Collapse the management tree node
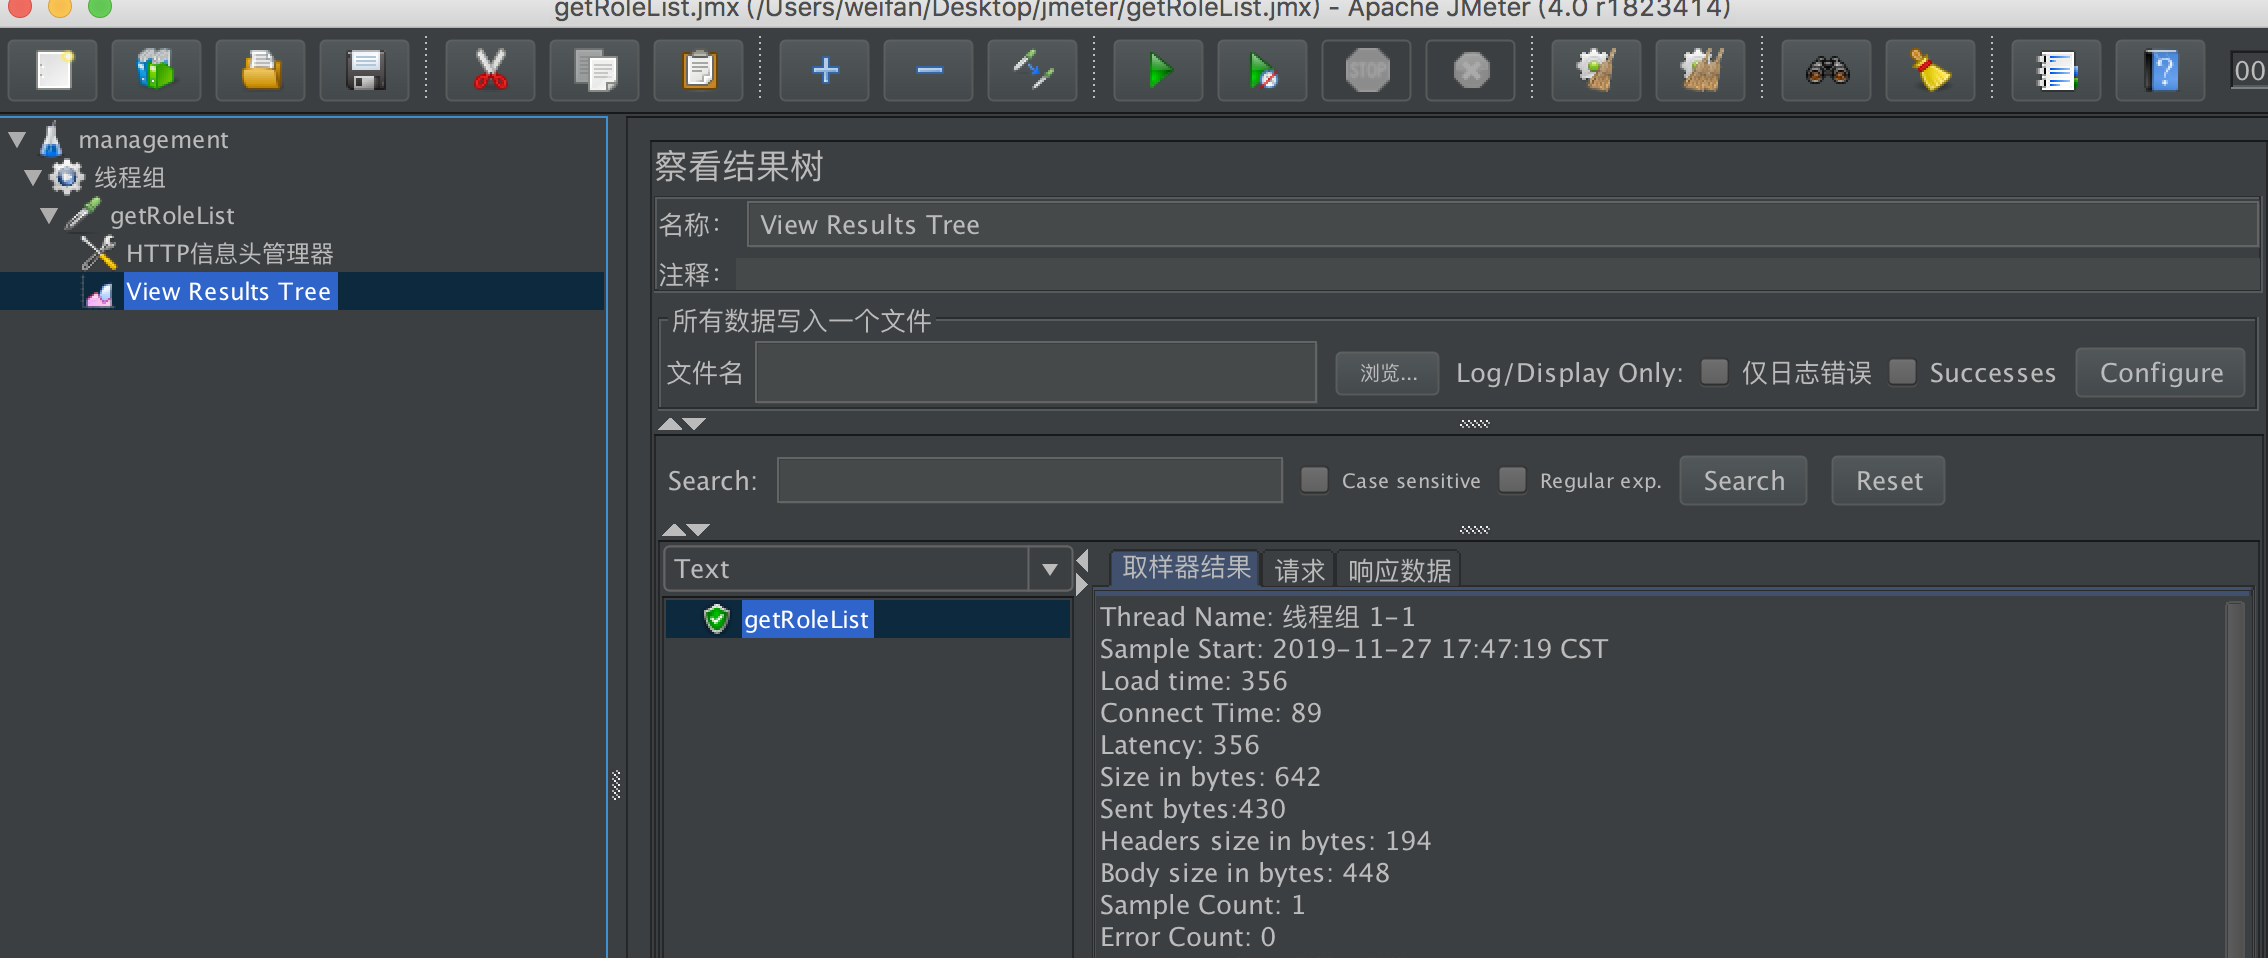 (17, 139)
